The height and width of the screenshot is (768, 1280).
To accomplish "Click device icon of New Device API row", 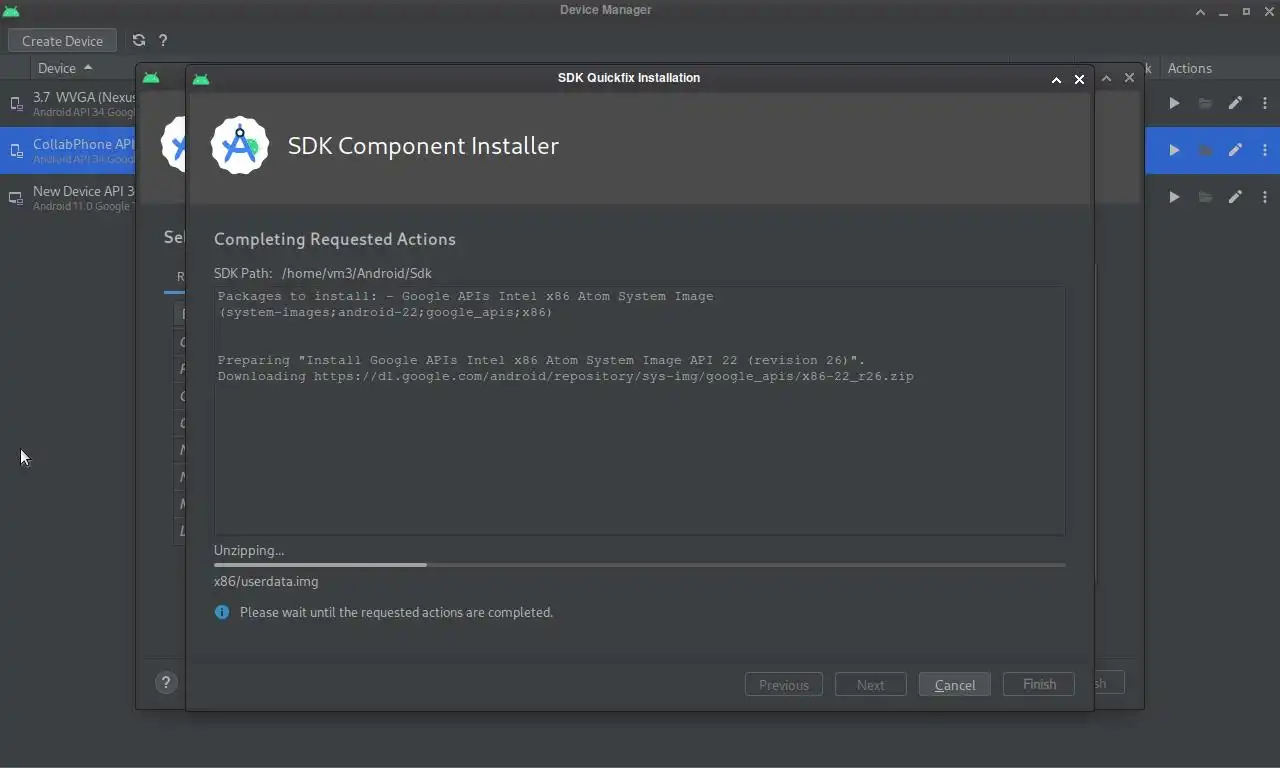I will pos(16,198).
